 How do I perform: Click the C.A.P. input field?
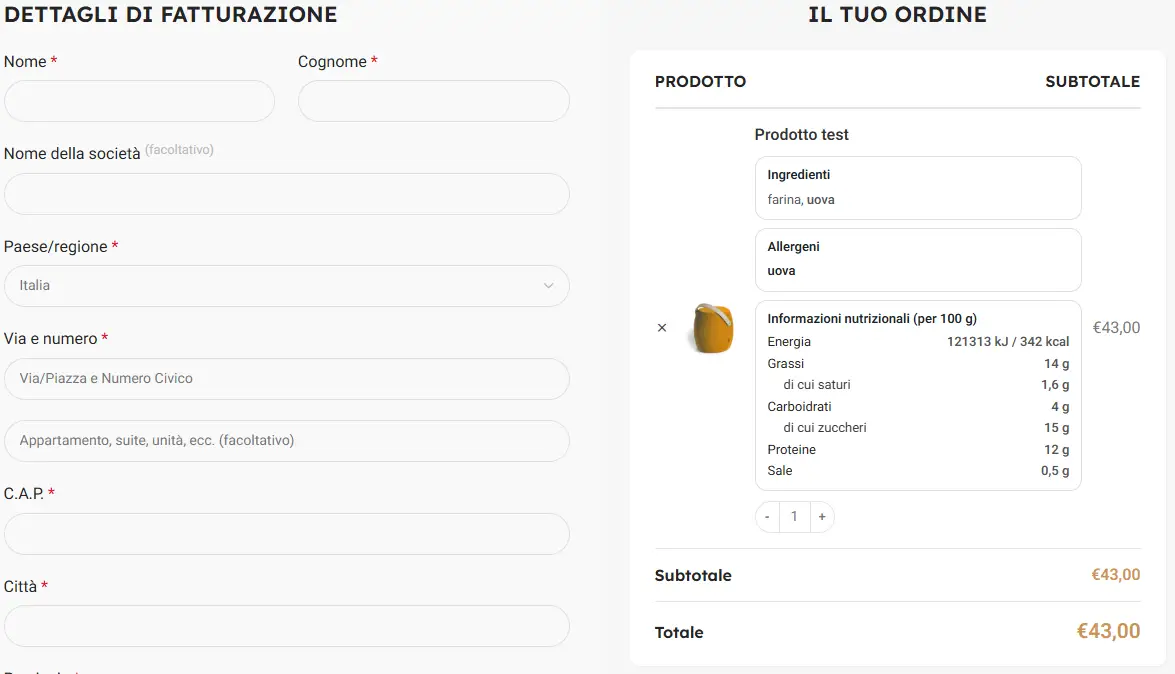pyautogui.click(x=286, y=533)
